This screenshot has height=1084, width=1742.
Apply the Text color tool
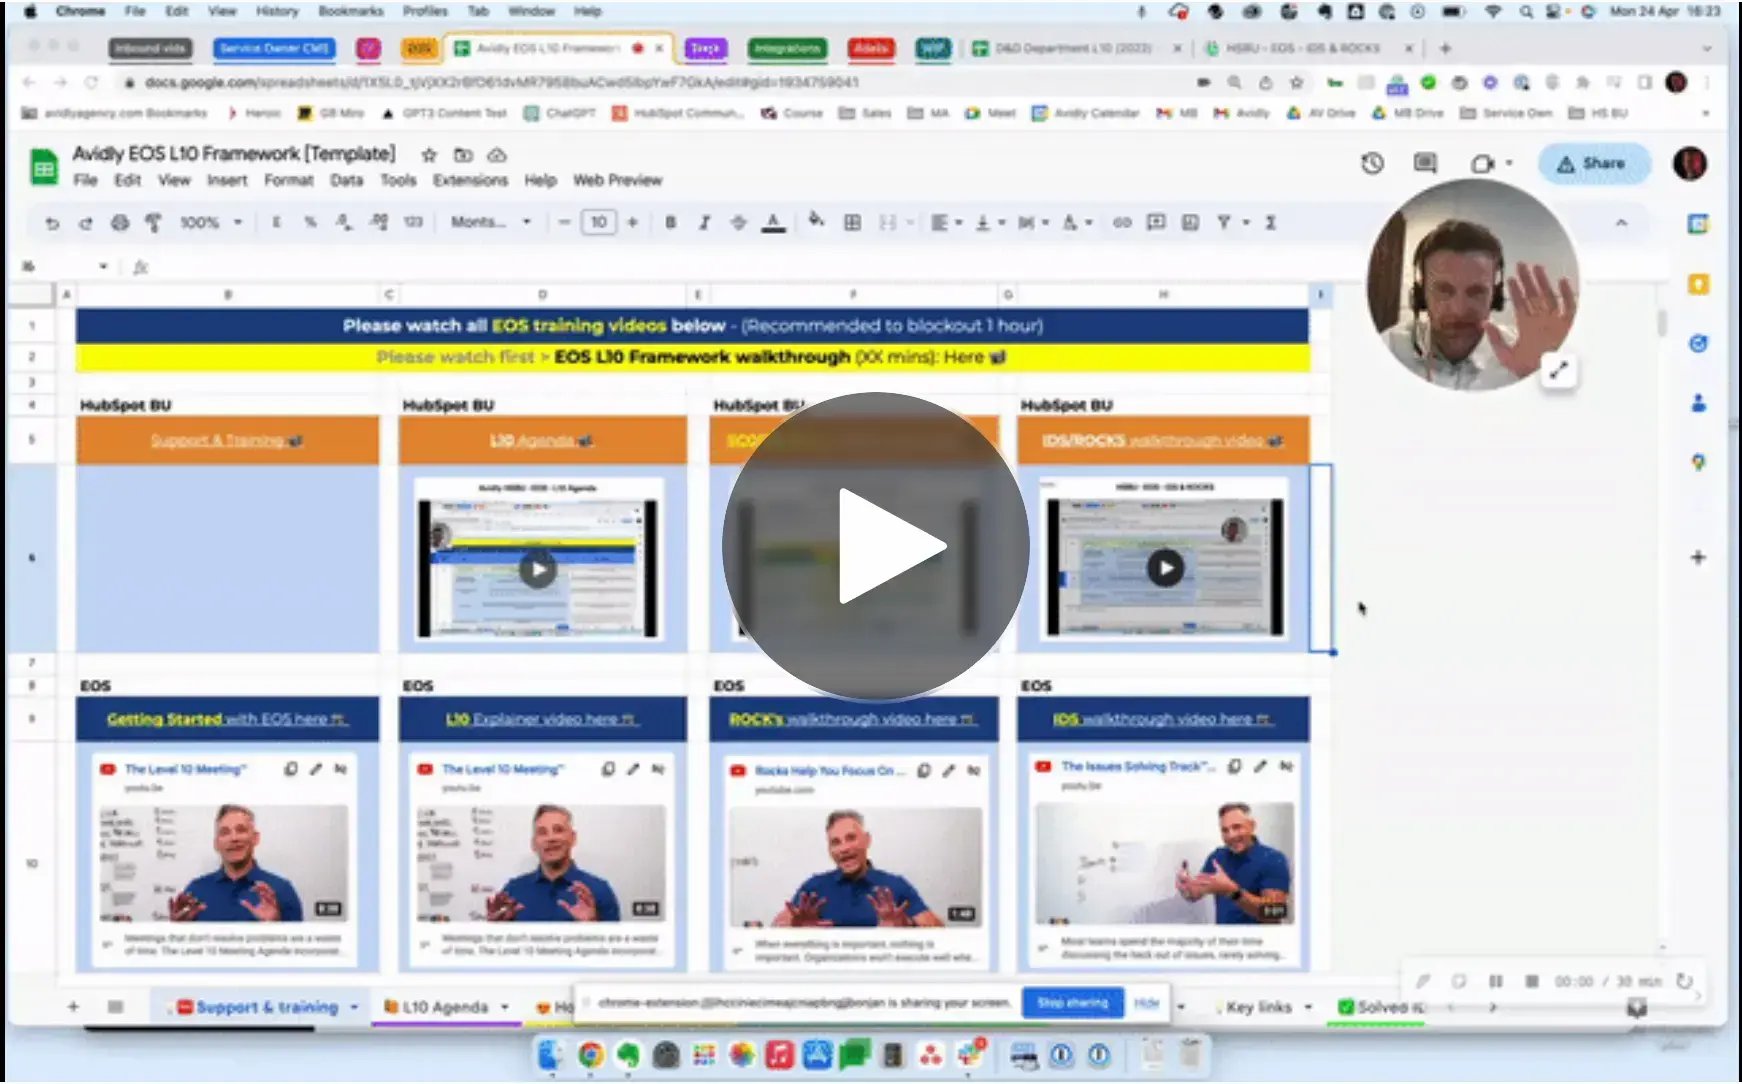pos(775,222)
